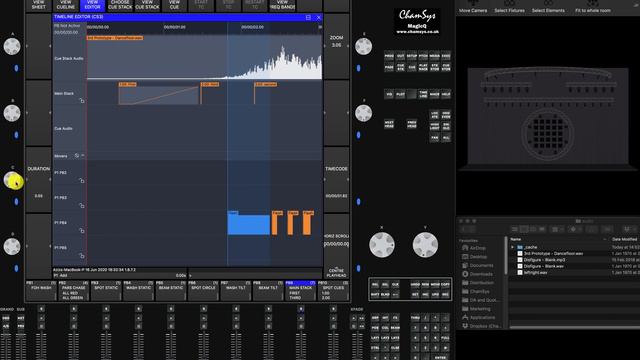Click the Duration soft button
This screenshot has width=640, height=360.
pos(38,180)
